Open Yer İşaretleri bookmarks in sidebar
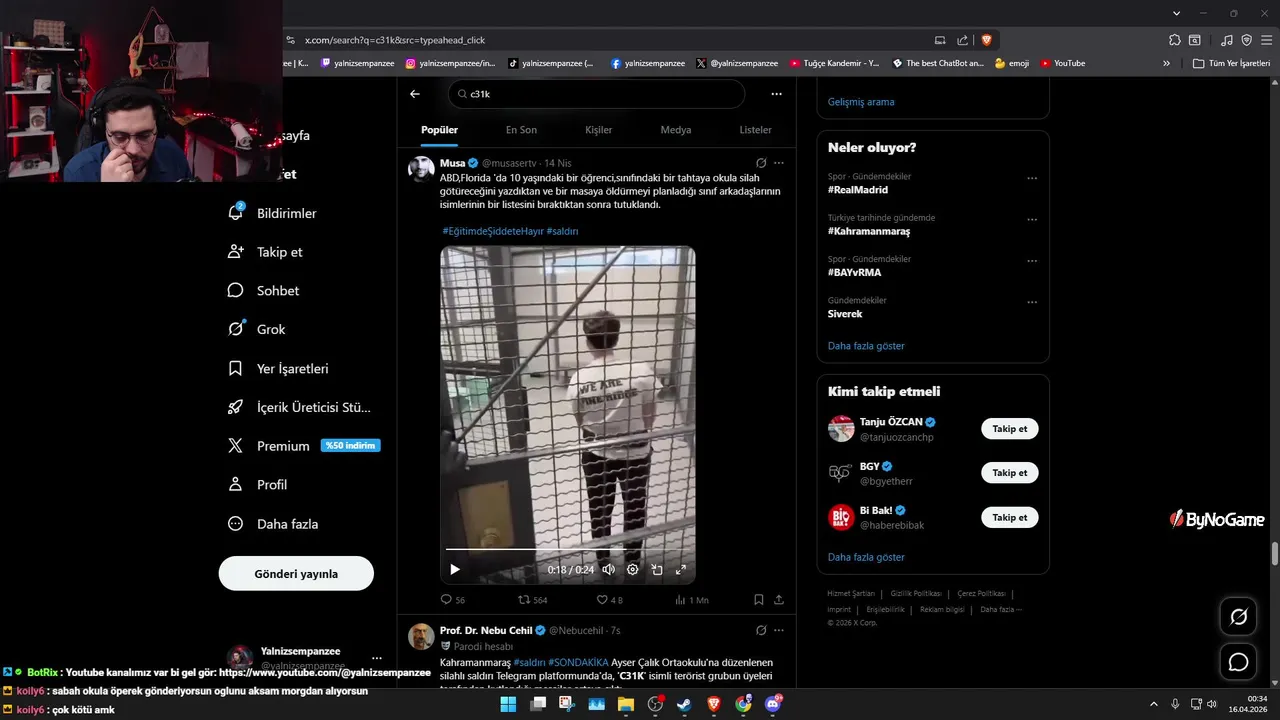 278,368
